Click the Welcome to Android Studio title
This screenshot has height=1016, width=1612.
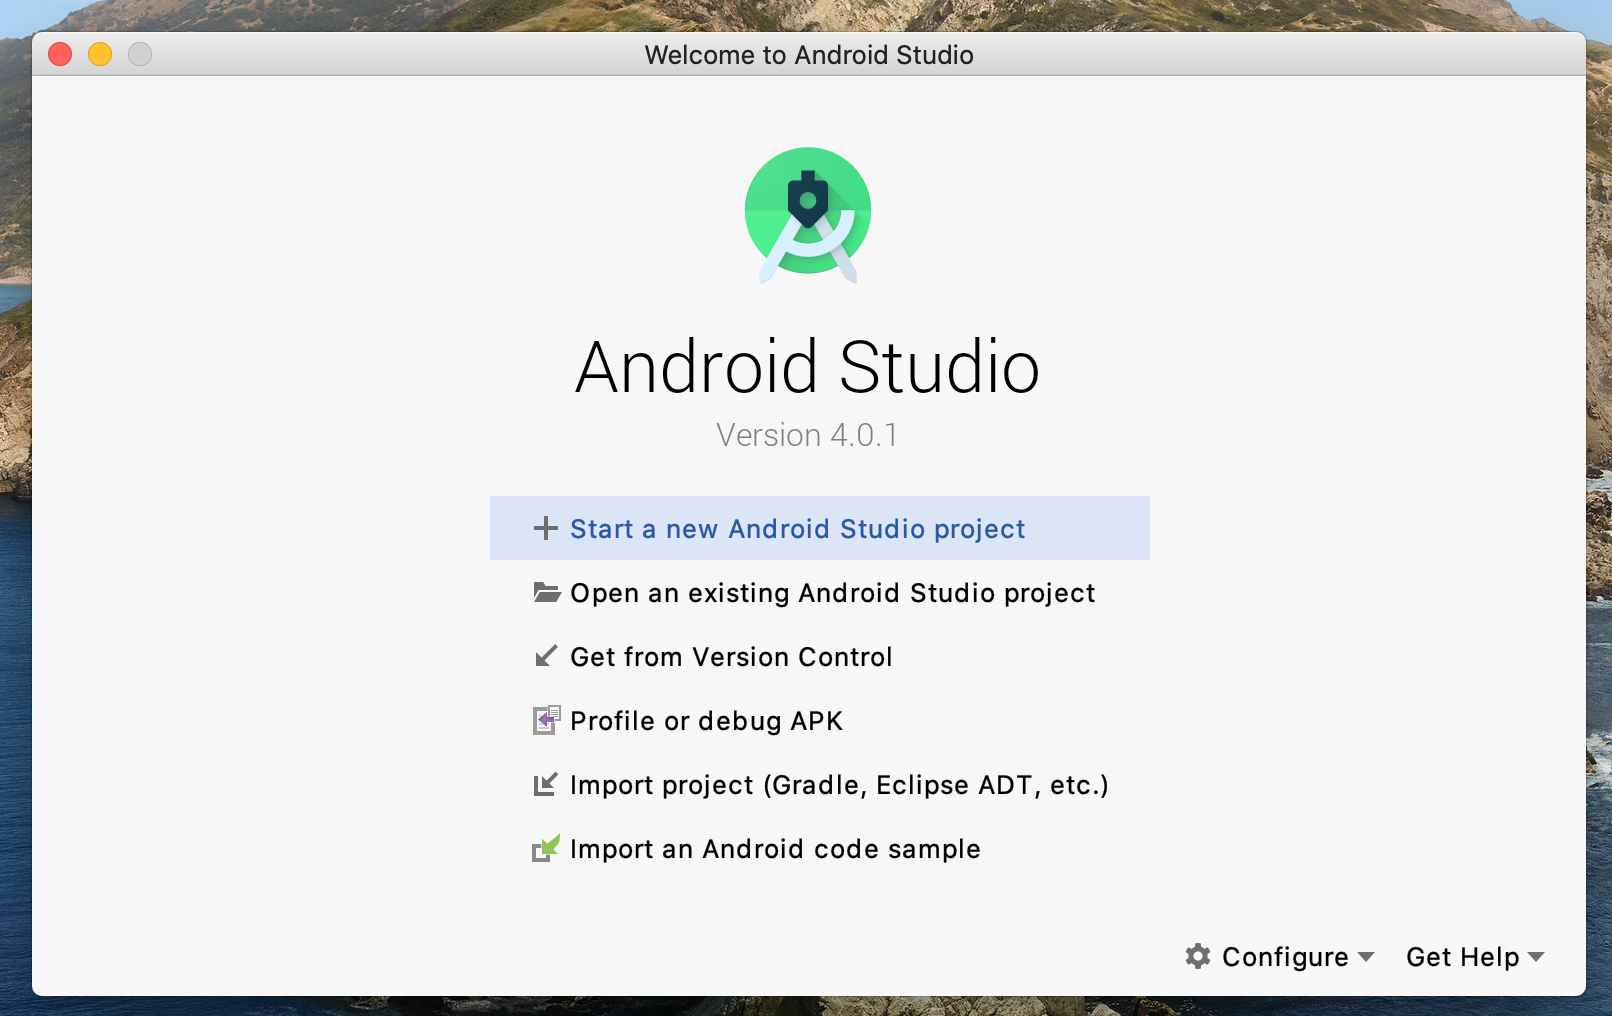click(809, 55)
